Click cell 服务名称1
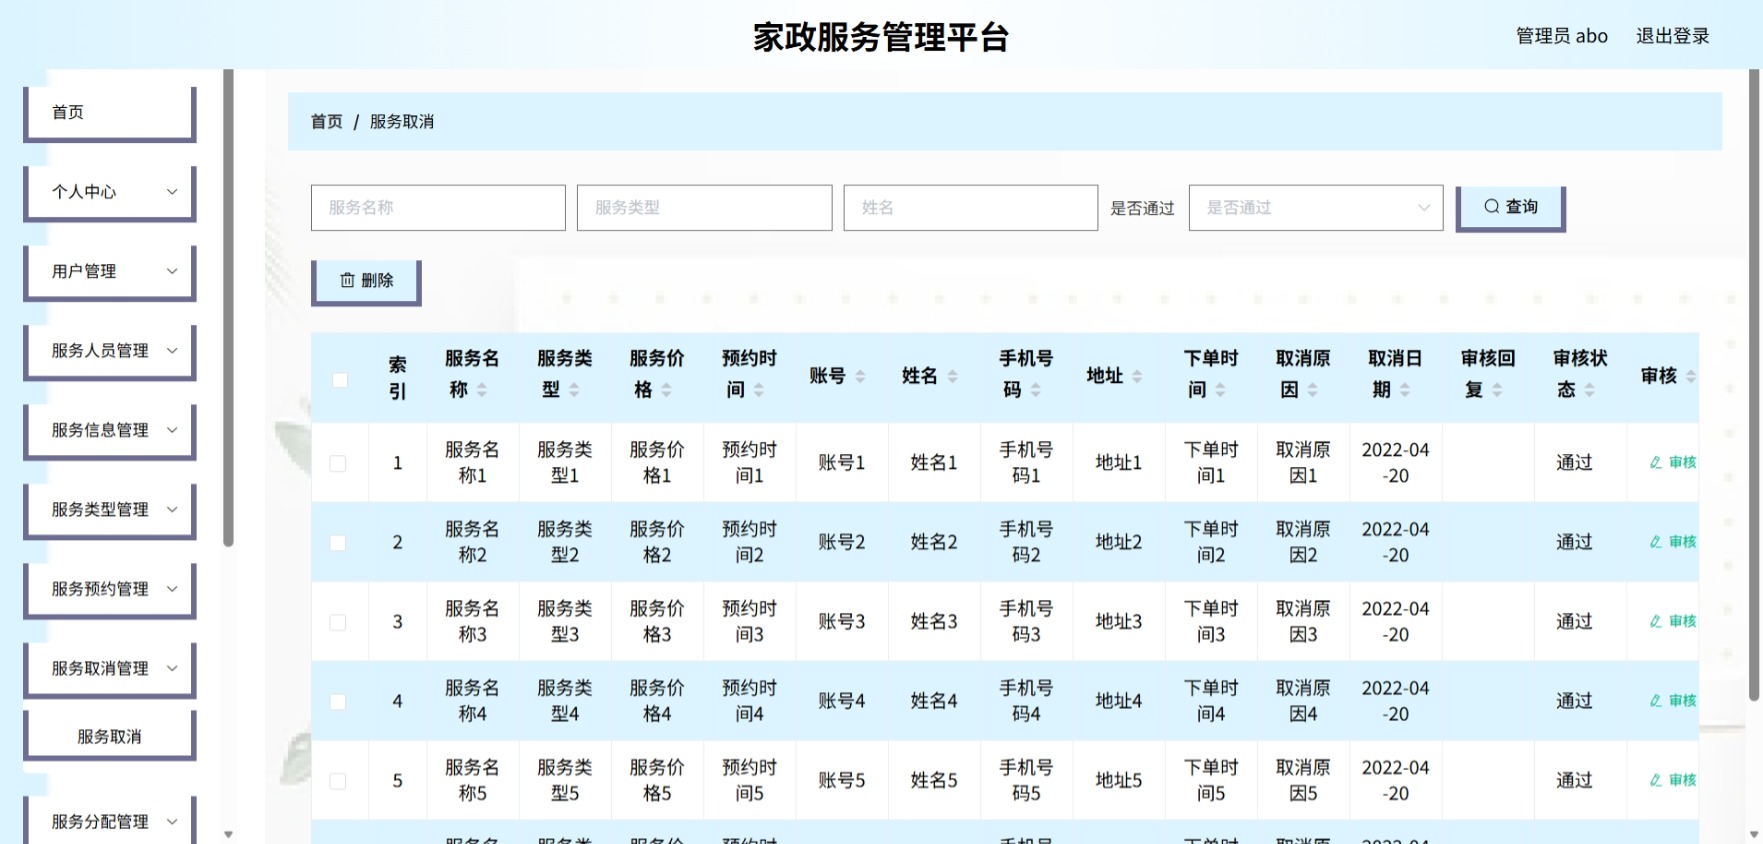Image resolution: width=1763 pixels, height=844 pixels. pyautogui.click(x=473, y=463)
